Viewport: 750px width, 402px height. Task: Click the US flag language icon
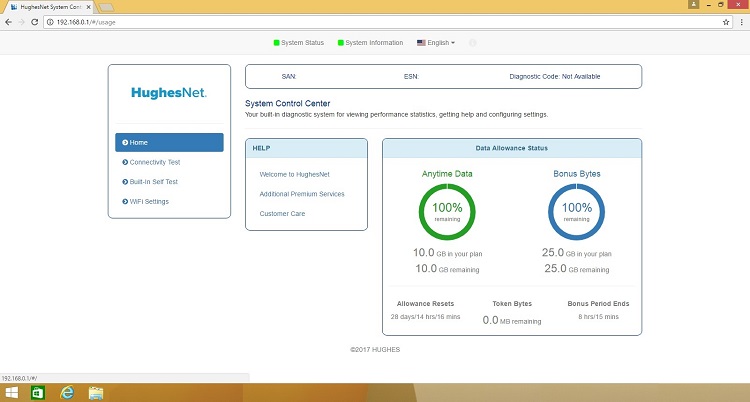421,43
